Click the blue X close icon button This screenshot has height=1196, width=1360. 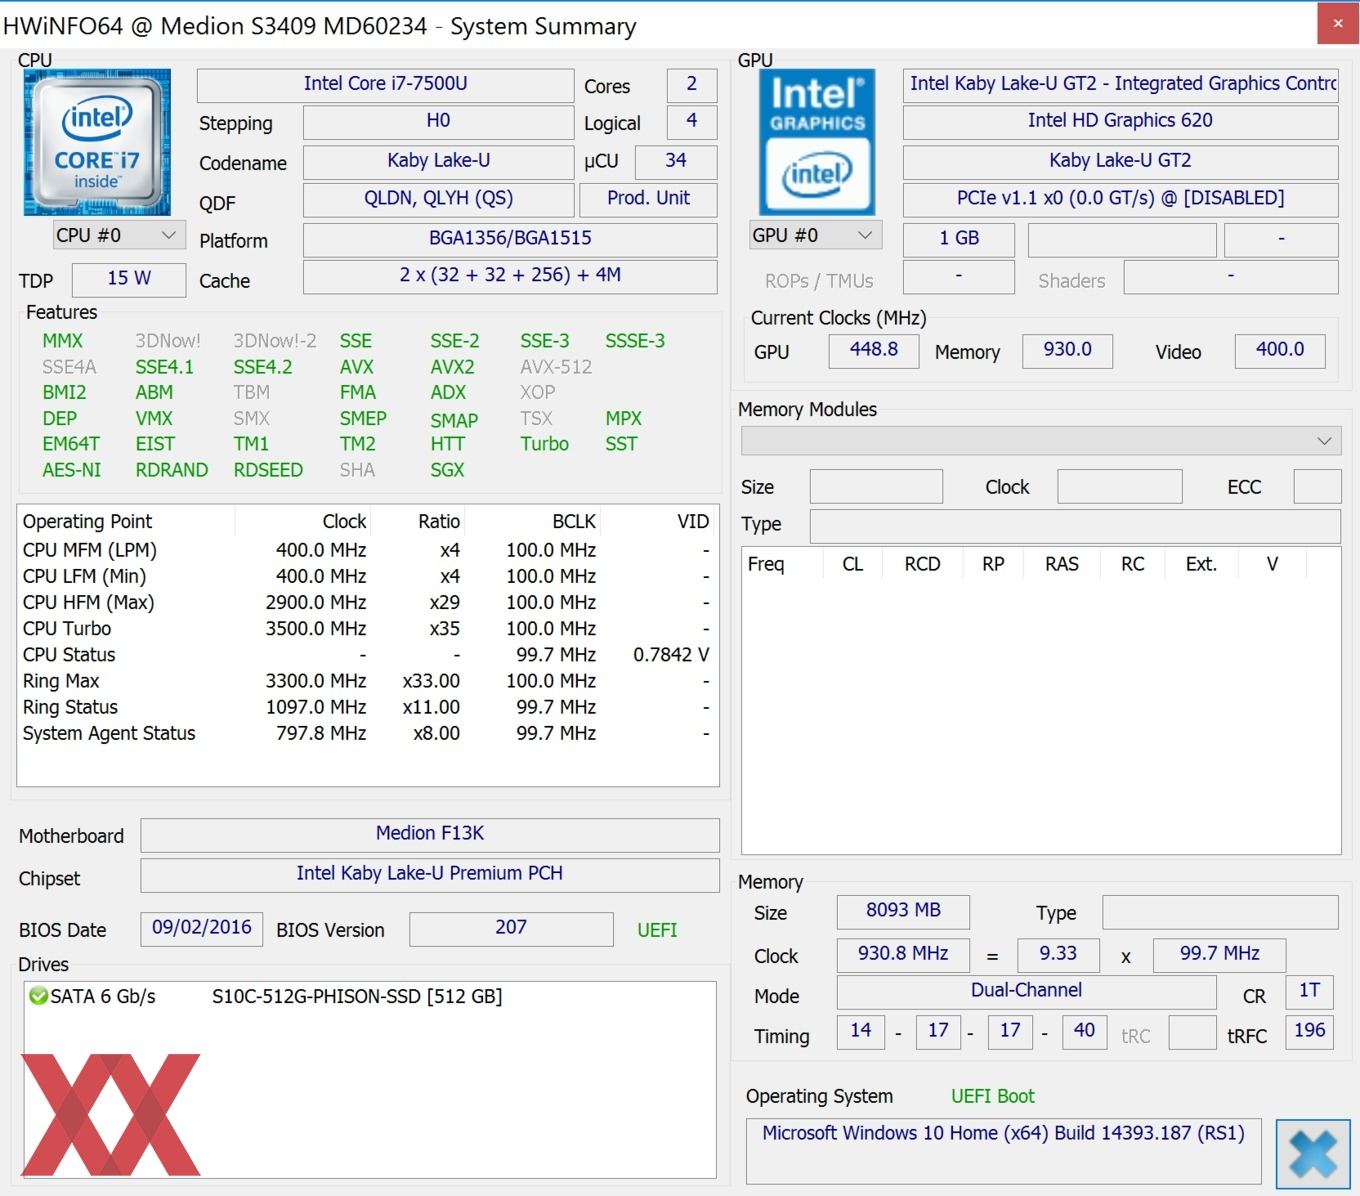pyautogui.click(x=1312, y=1154)
